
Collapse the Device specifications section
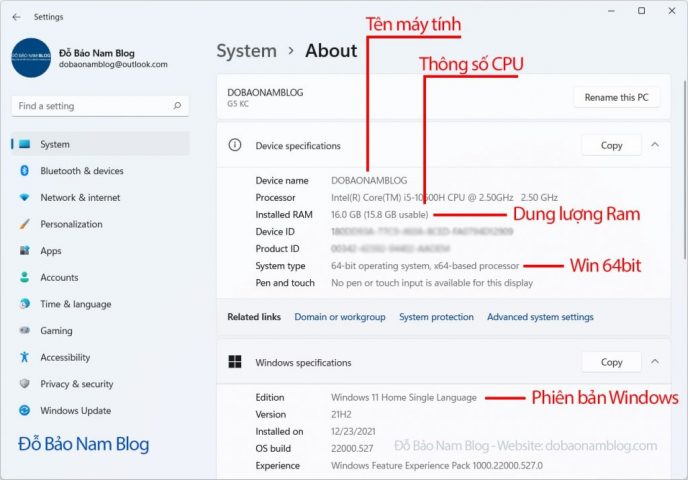coord(655,145)
